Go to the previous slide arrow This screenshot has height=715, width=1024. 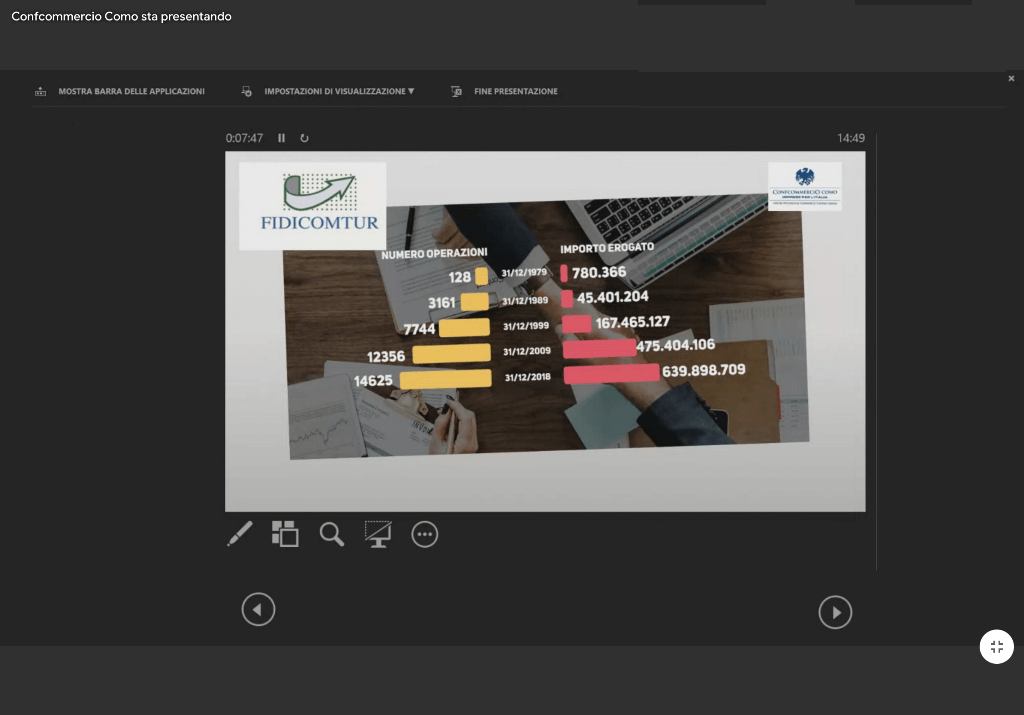258,609
